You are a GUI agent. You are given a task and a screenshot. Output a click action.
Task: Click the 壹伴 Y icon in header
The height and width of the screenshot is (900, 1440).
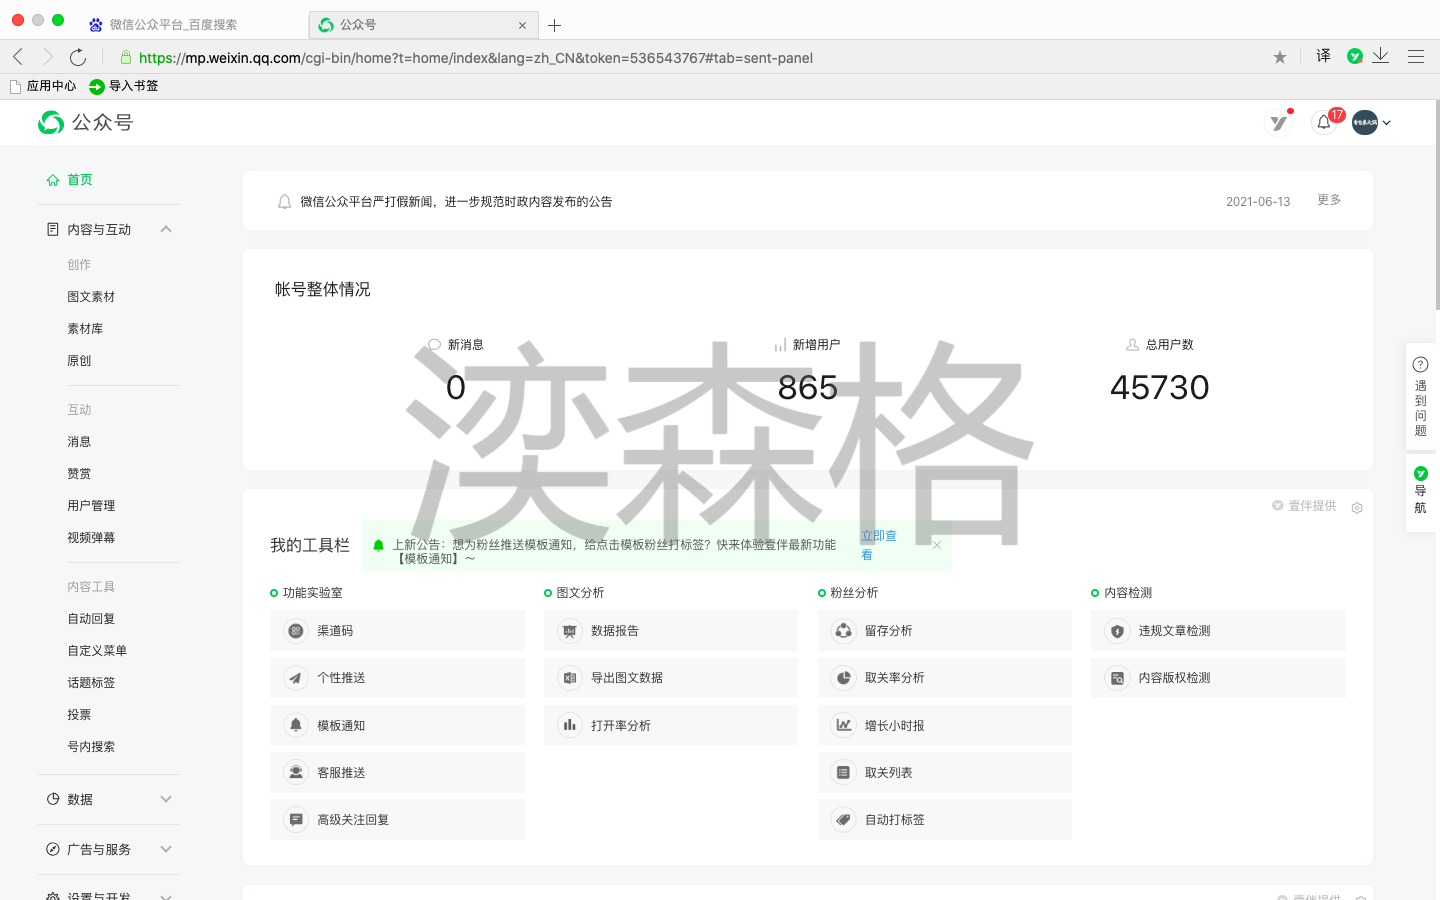click(1279, 122)
